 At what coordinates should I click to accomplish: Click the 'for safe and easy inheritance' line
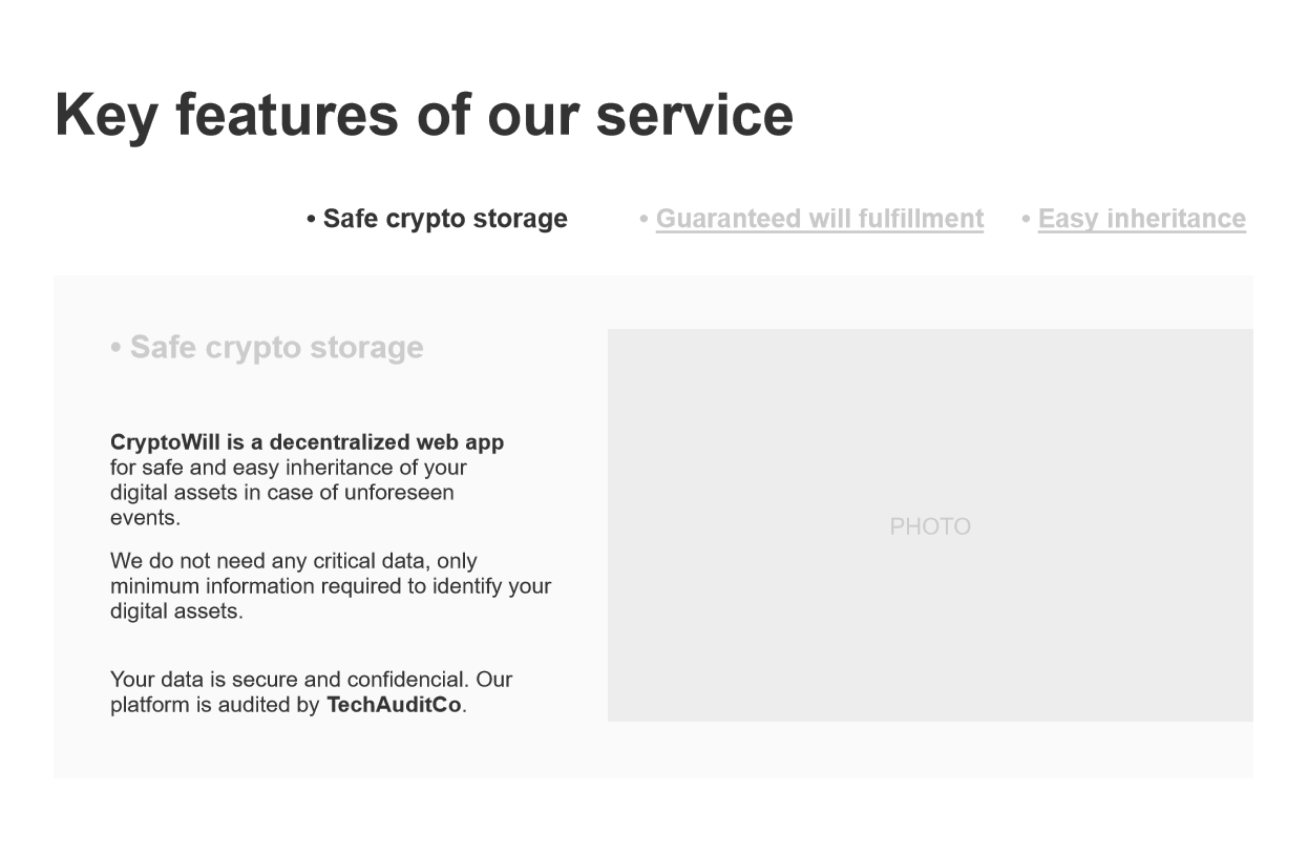[x=288, y=468]
